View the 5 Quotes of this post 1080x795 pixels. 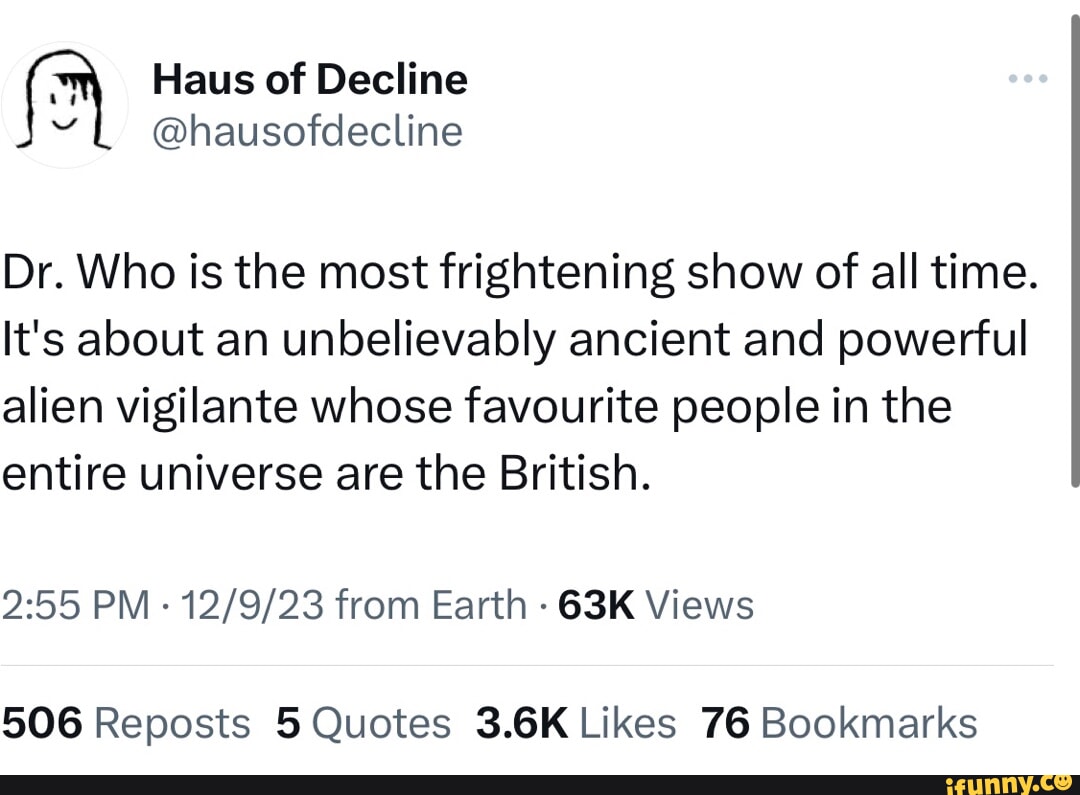point(363,722)
